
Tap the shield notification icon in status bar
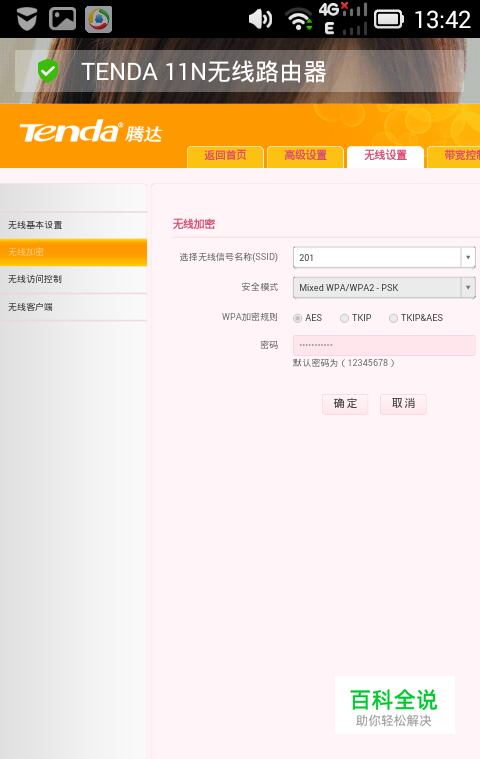[27, 19]
